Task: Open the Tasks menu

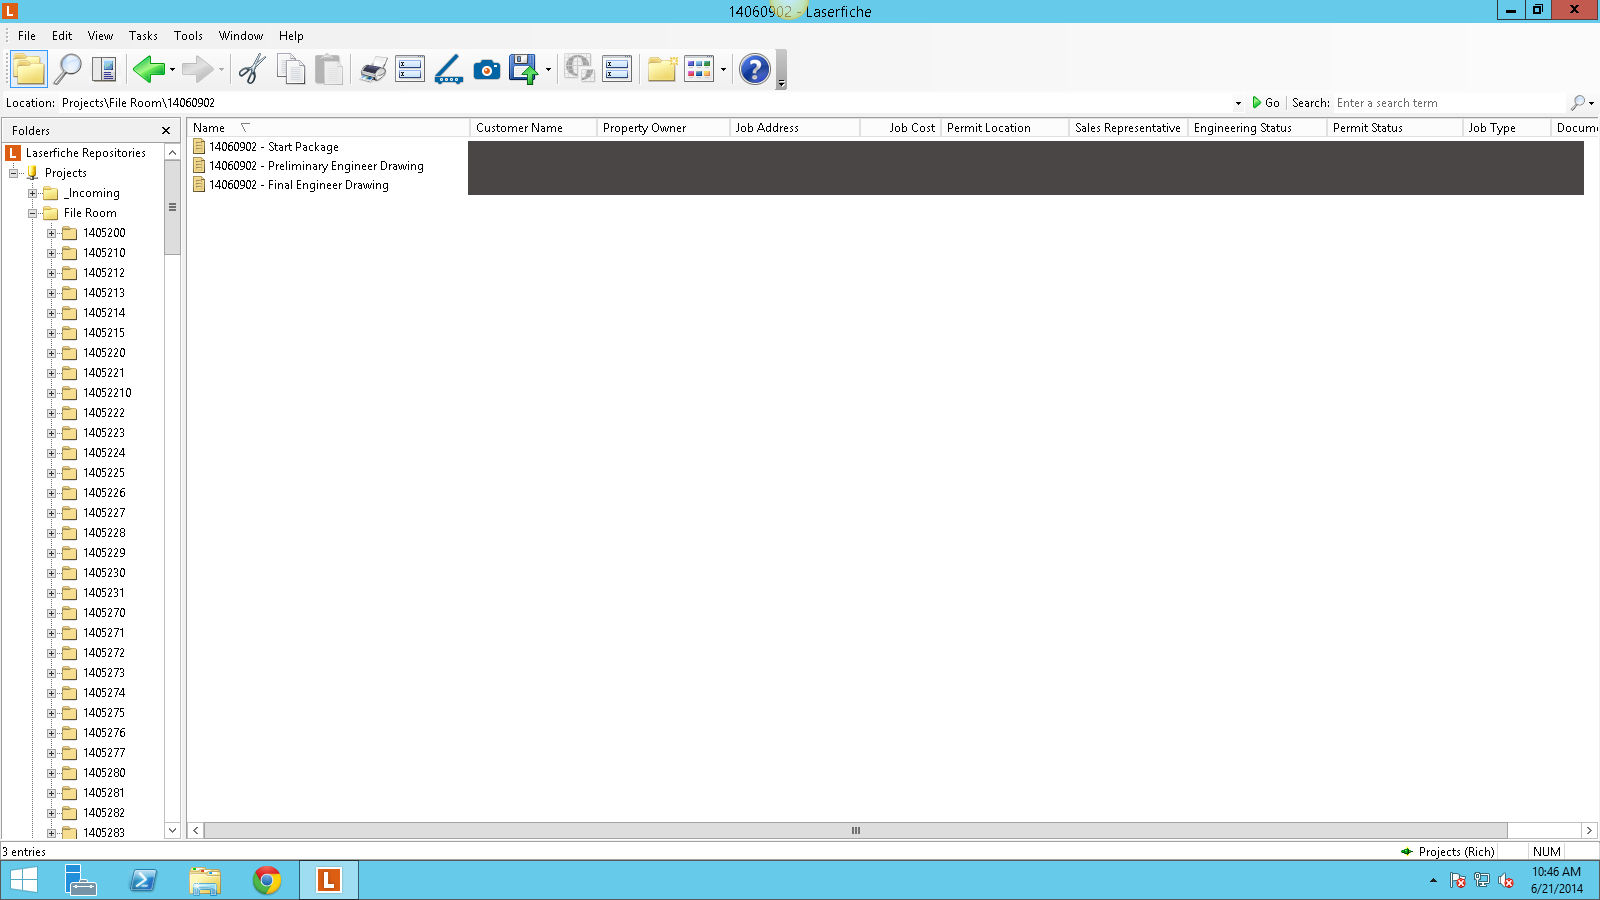Action: click(x=143, y=36)
